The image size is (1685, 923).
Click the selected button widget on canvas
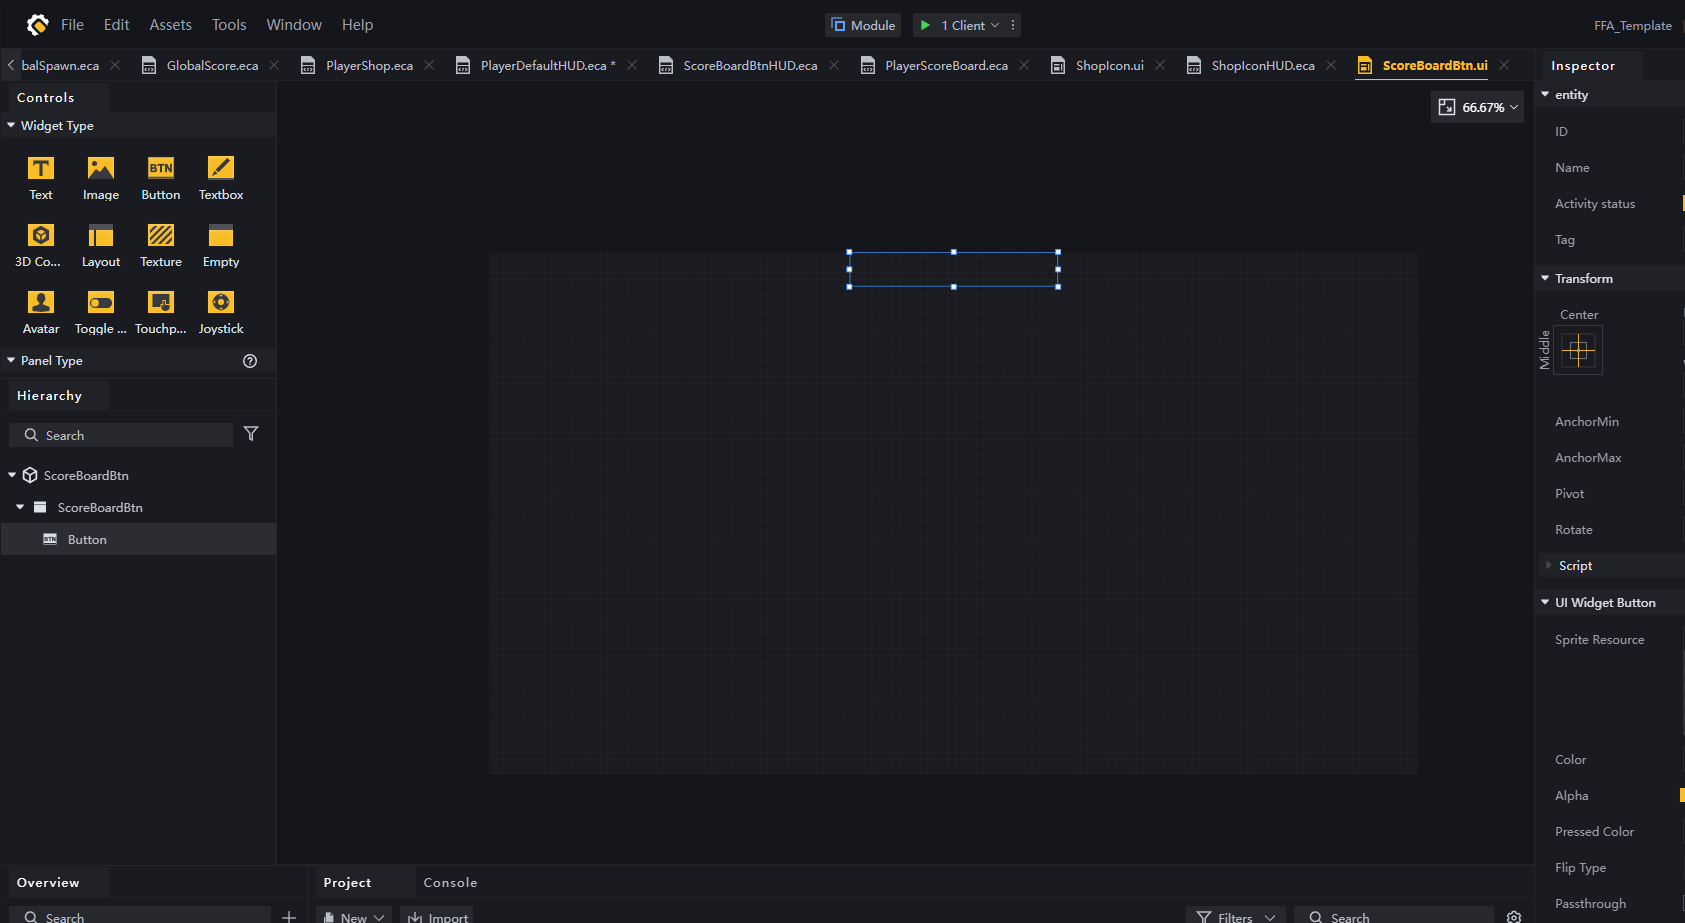pos(953,269)
